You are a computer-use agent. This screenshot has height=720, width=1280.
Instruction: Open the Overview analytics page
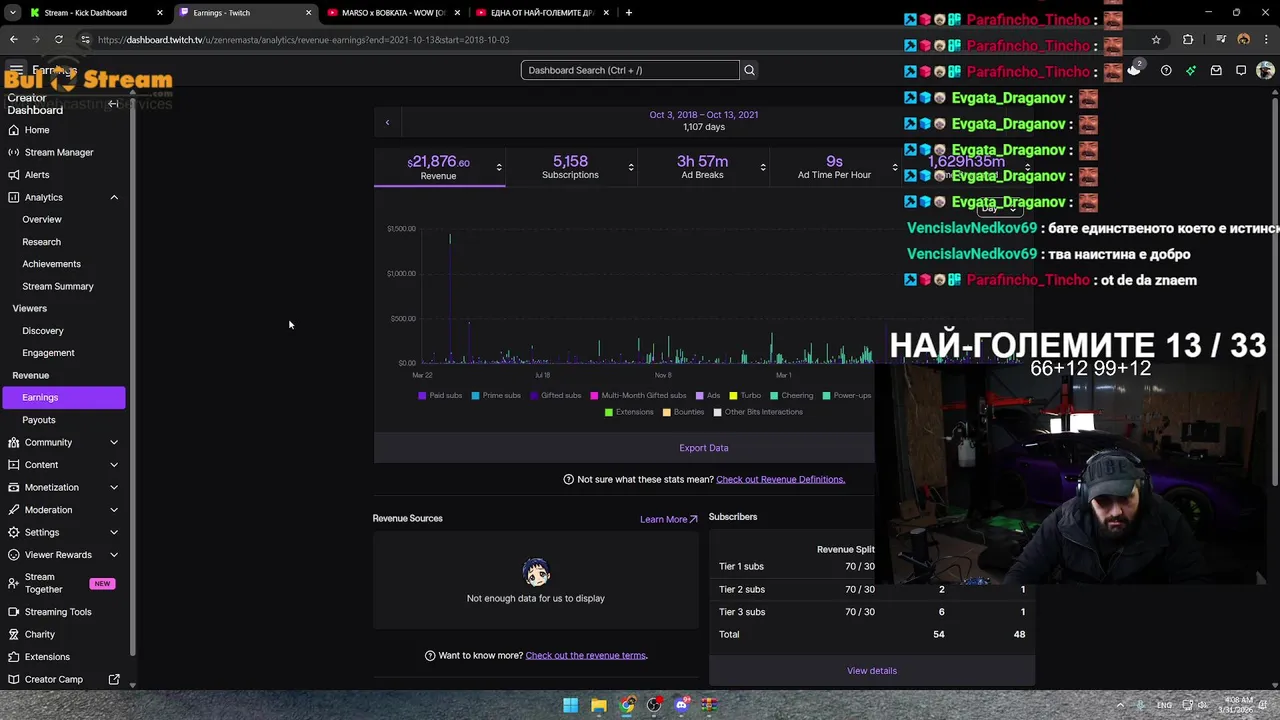42,219
